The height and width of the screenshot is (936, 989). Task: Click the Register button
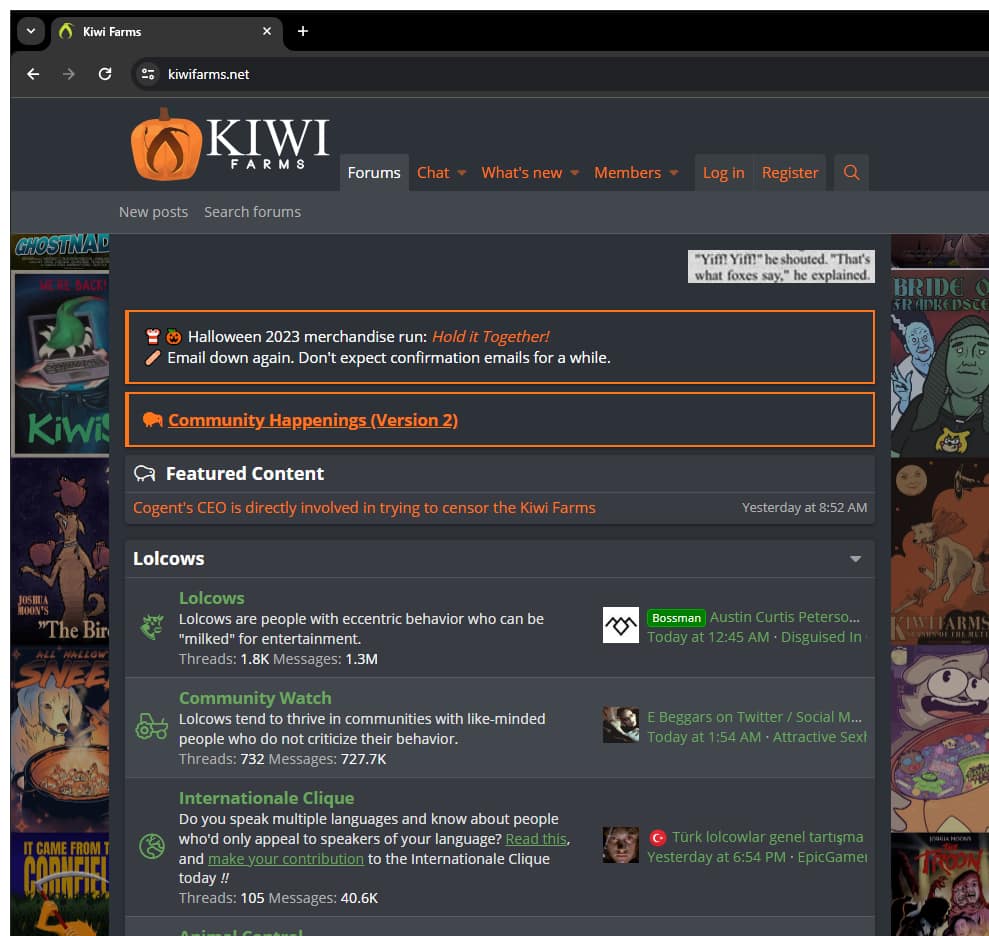tap(790, 172)
